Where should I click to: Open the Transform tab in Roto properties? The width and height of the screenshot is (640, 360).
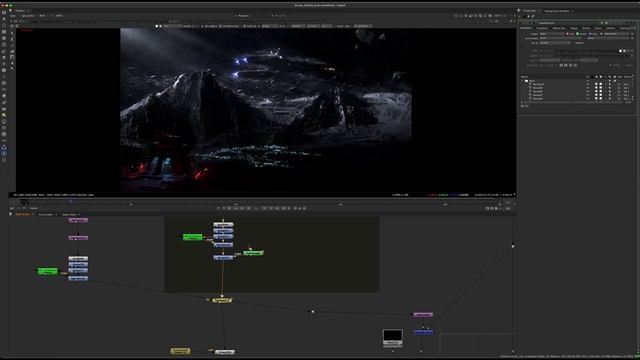click(x=542, y=28)
